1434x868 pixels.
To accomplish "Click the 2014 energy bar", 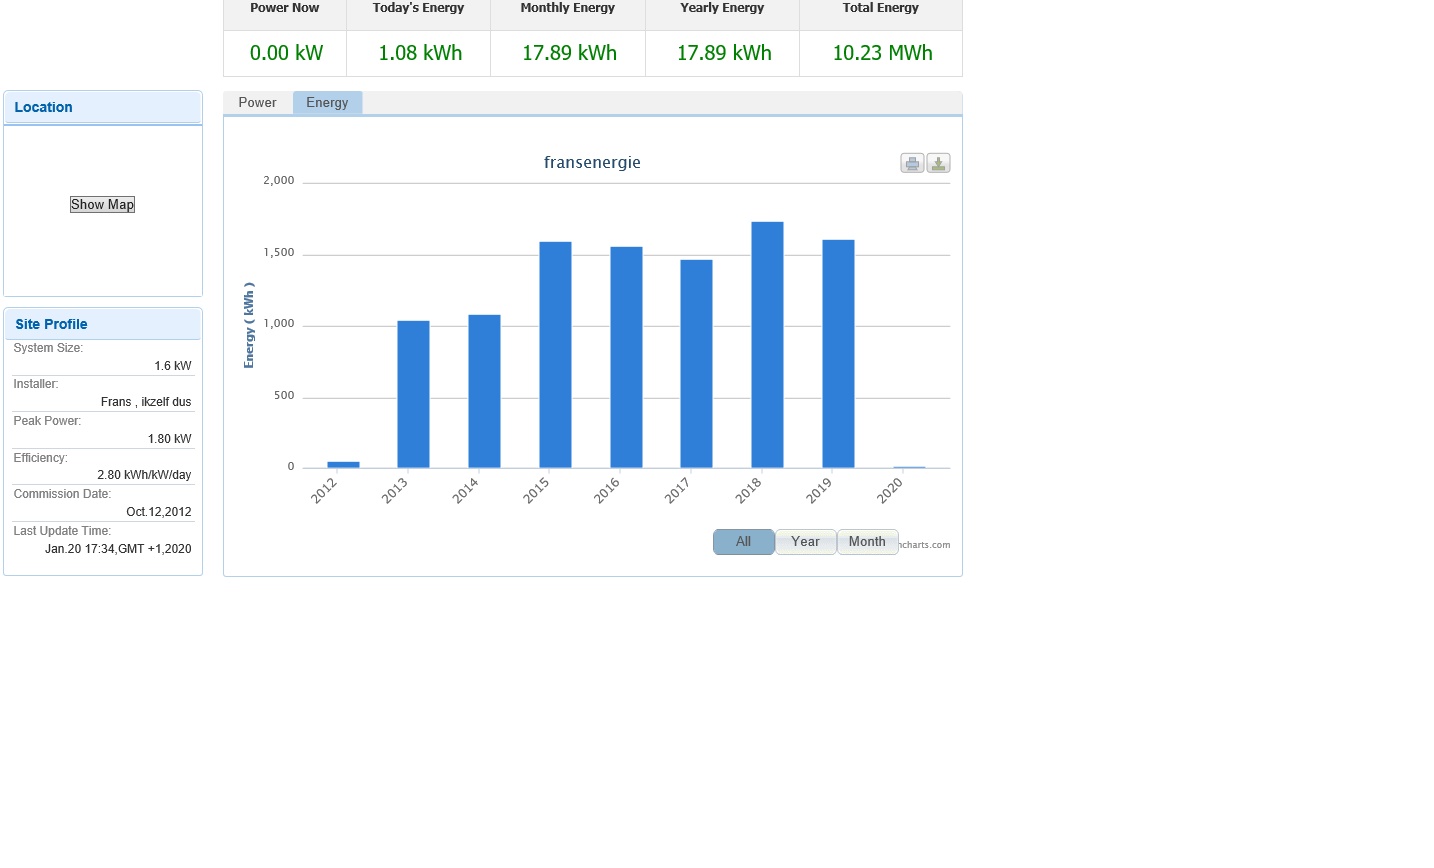I will 484,391.
